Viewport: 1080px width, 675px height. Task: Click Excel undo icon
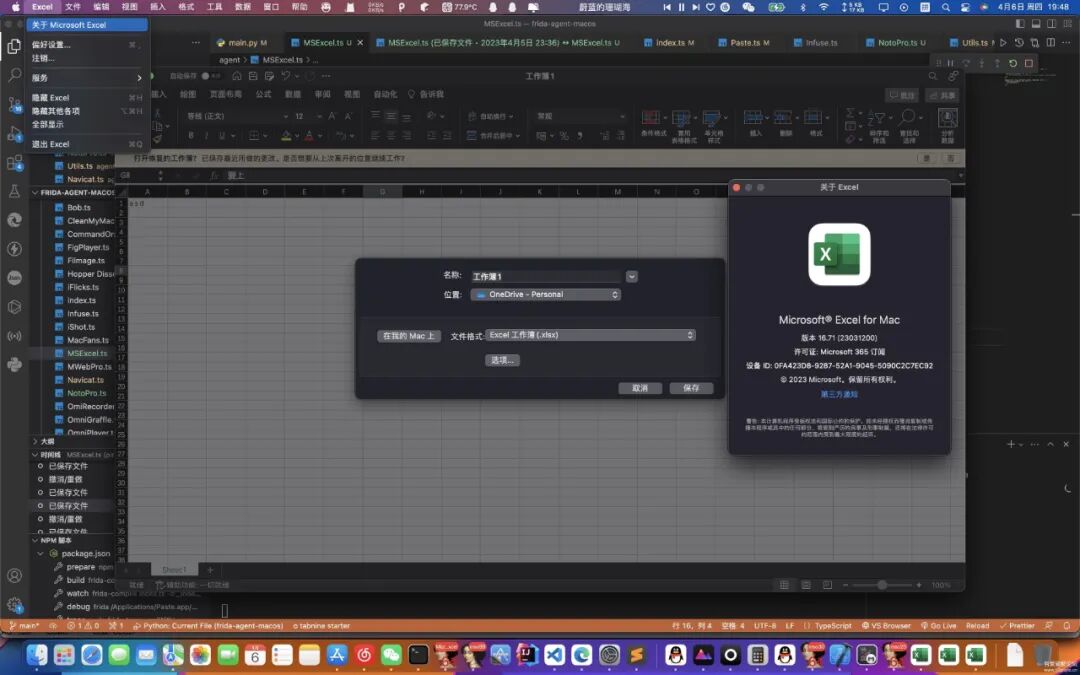286,76
